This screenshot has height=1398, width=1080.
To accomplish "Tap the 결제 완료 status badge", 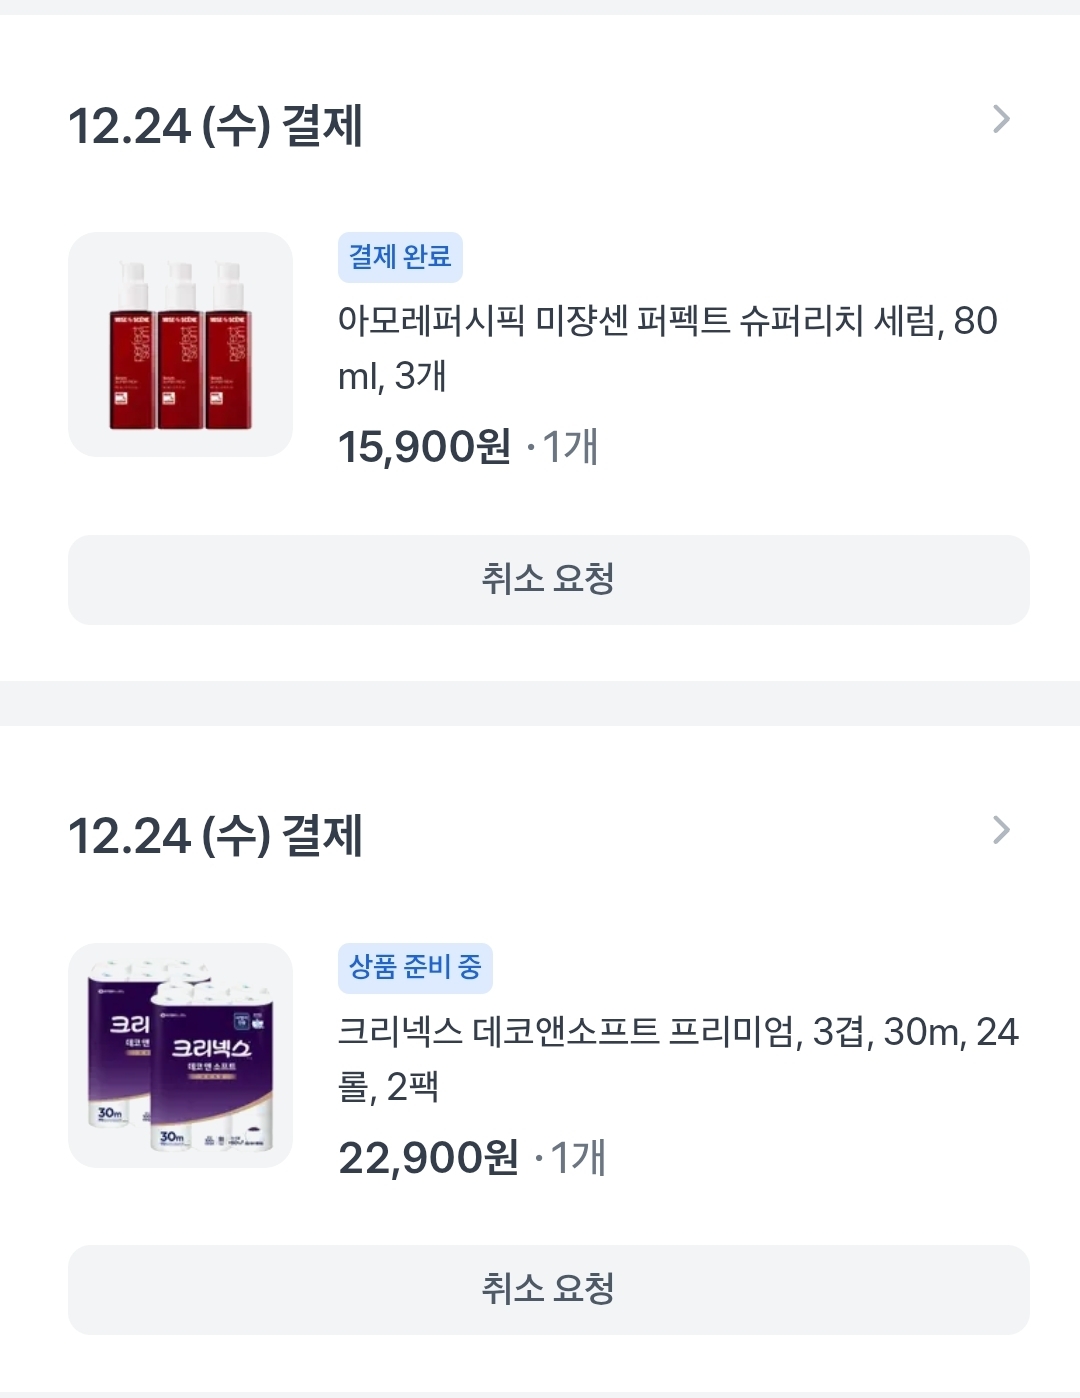I will 400,258.
